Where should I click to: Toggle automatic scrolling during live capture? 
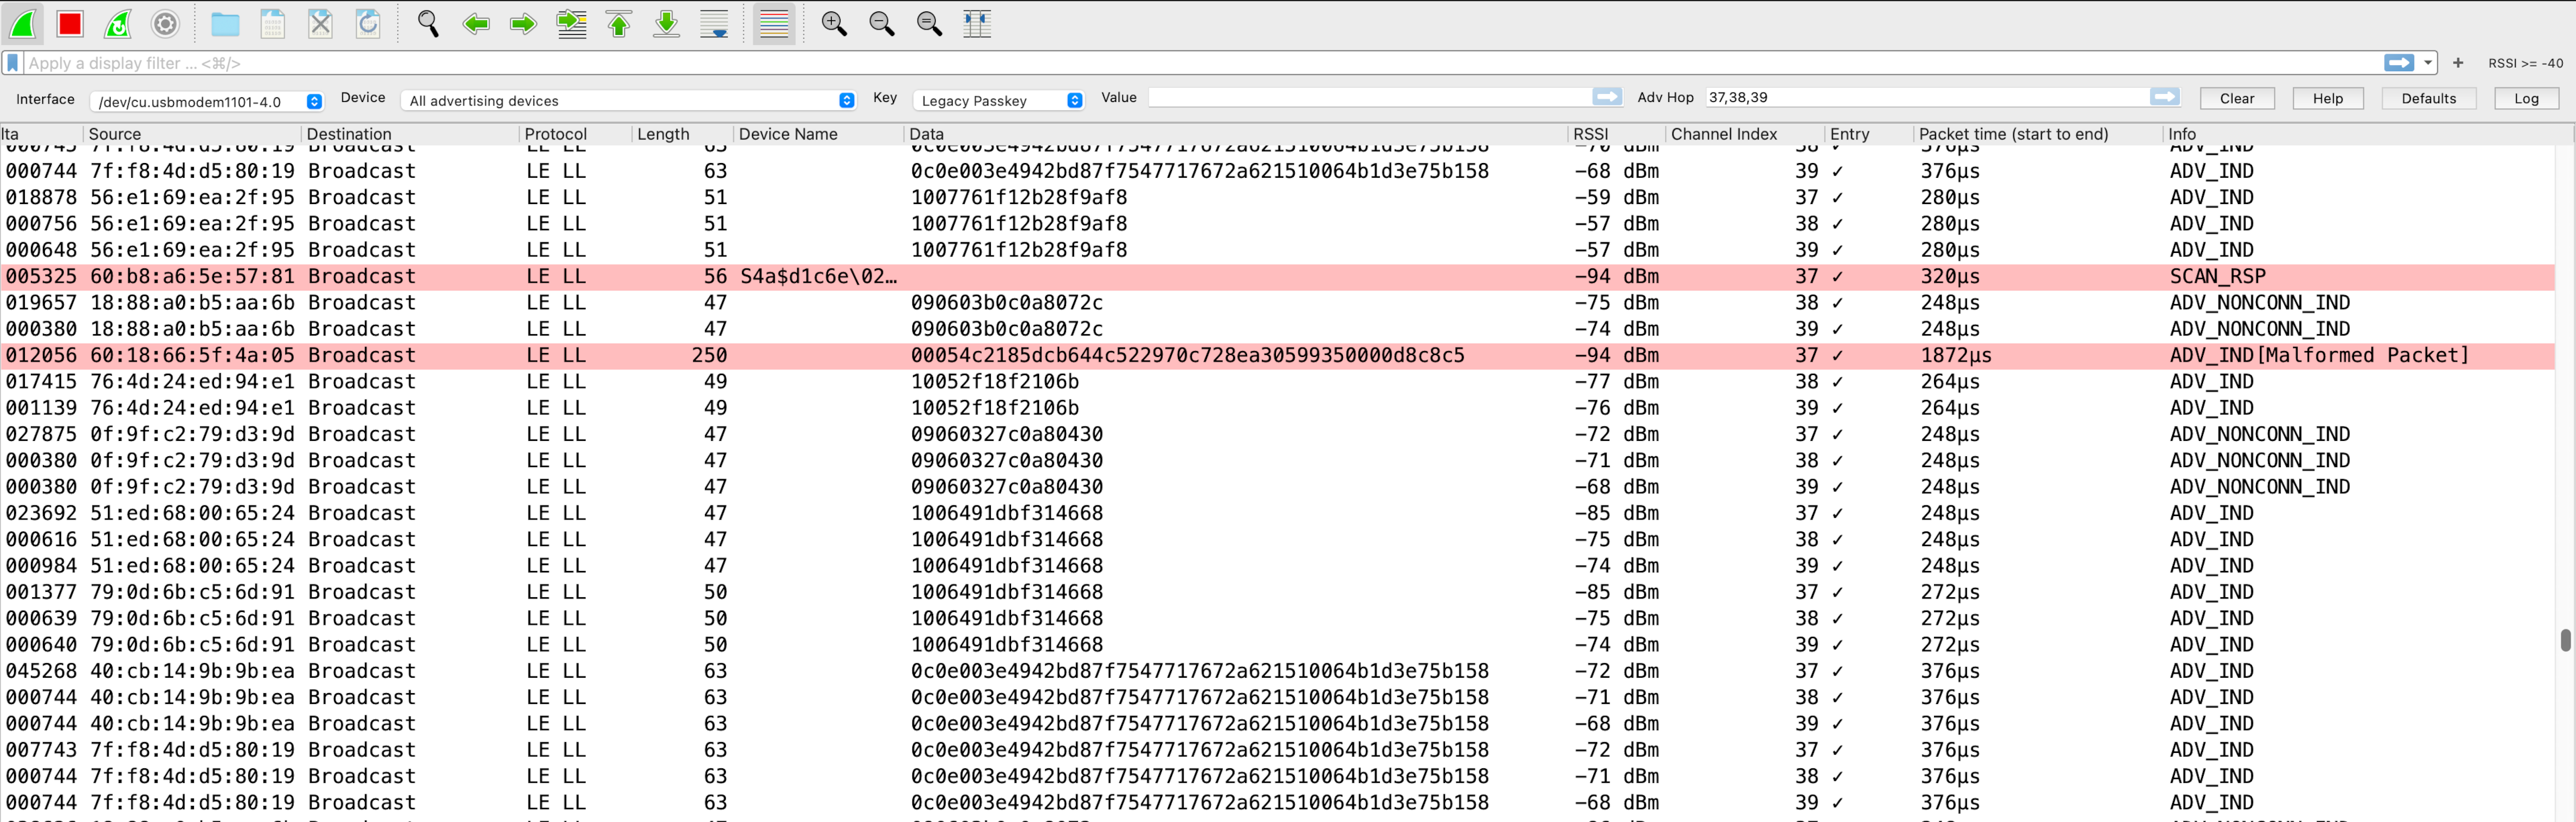tap(713, 24)
